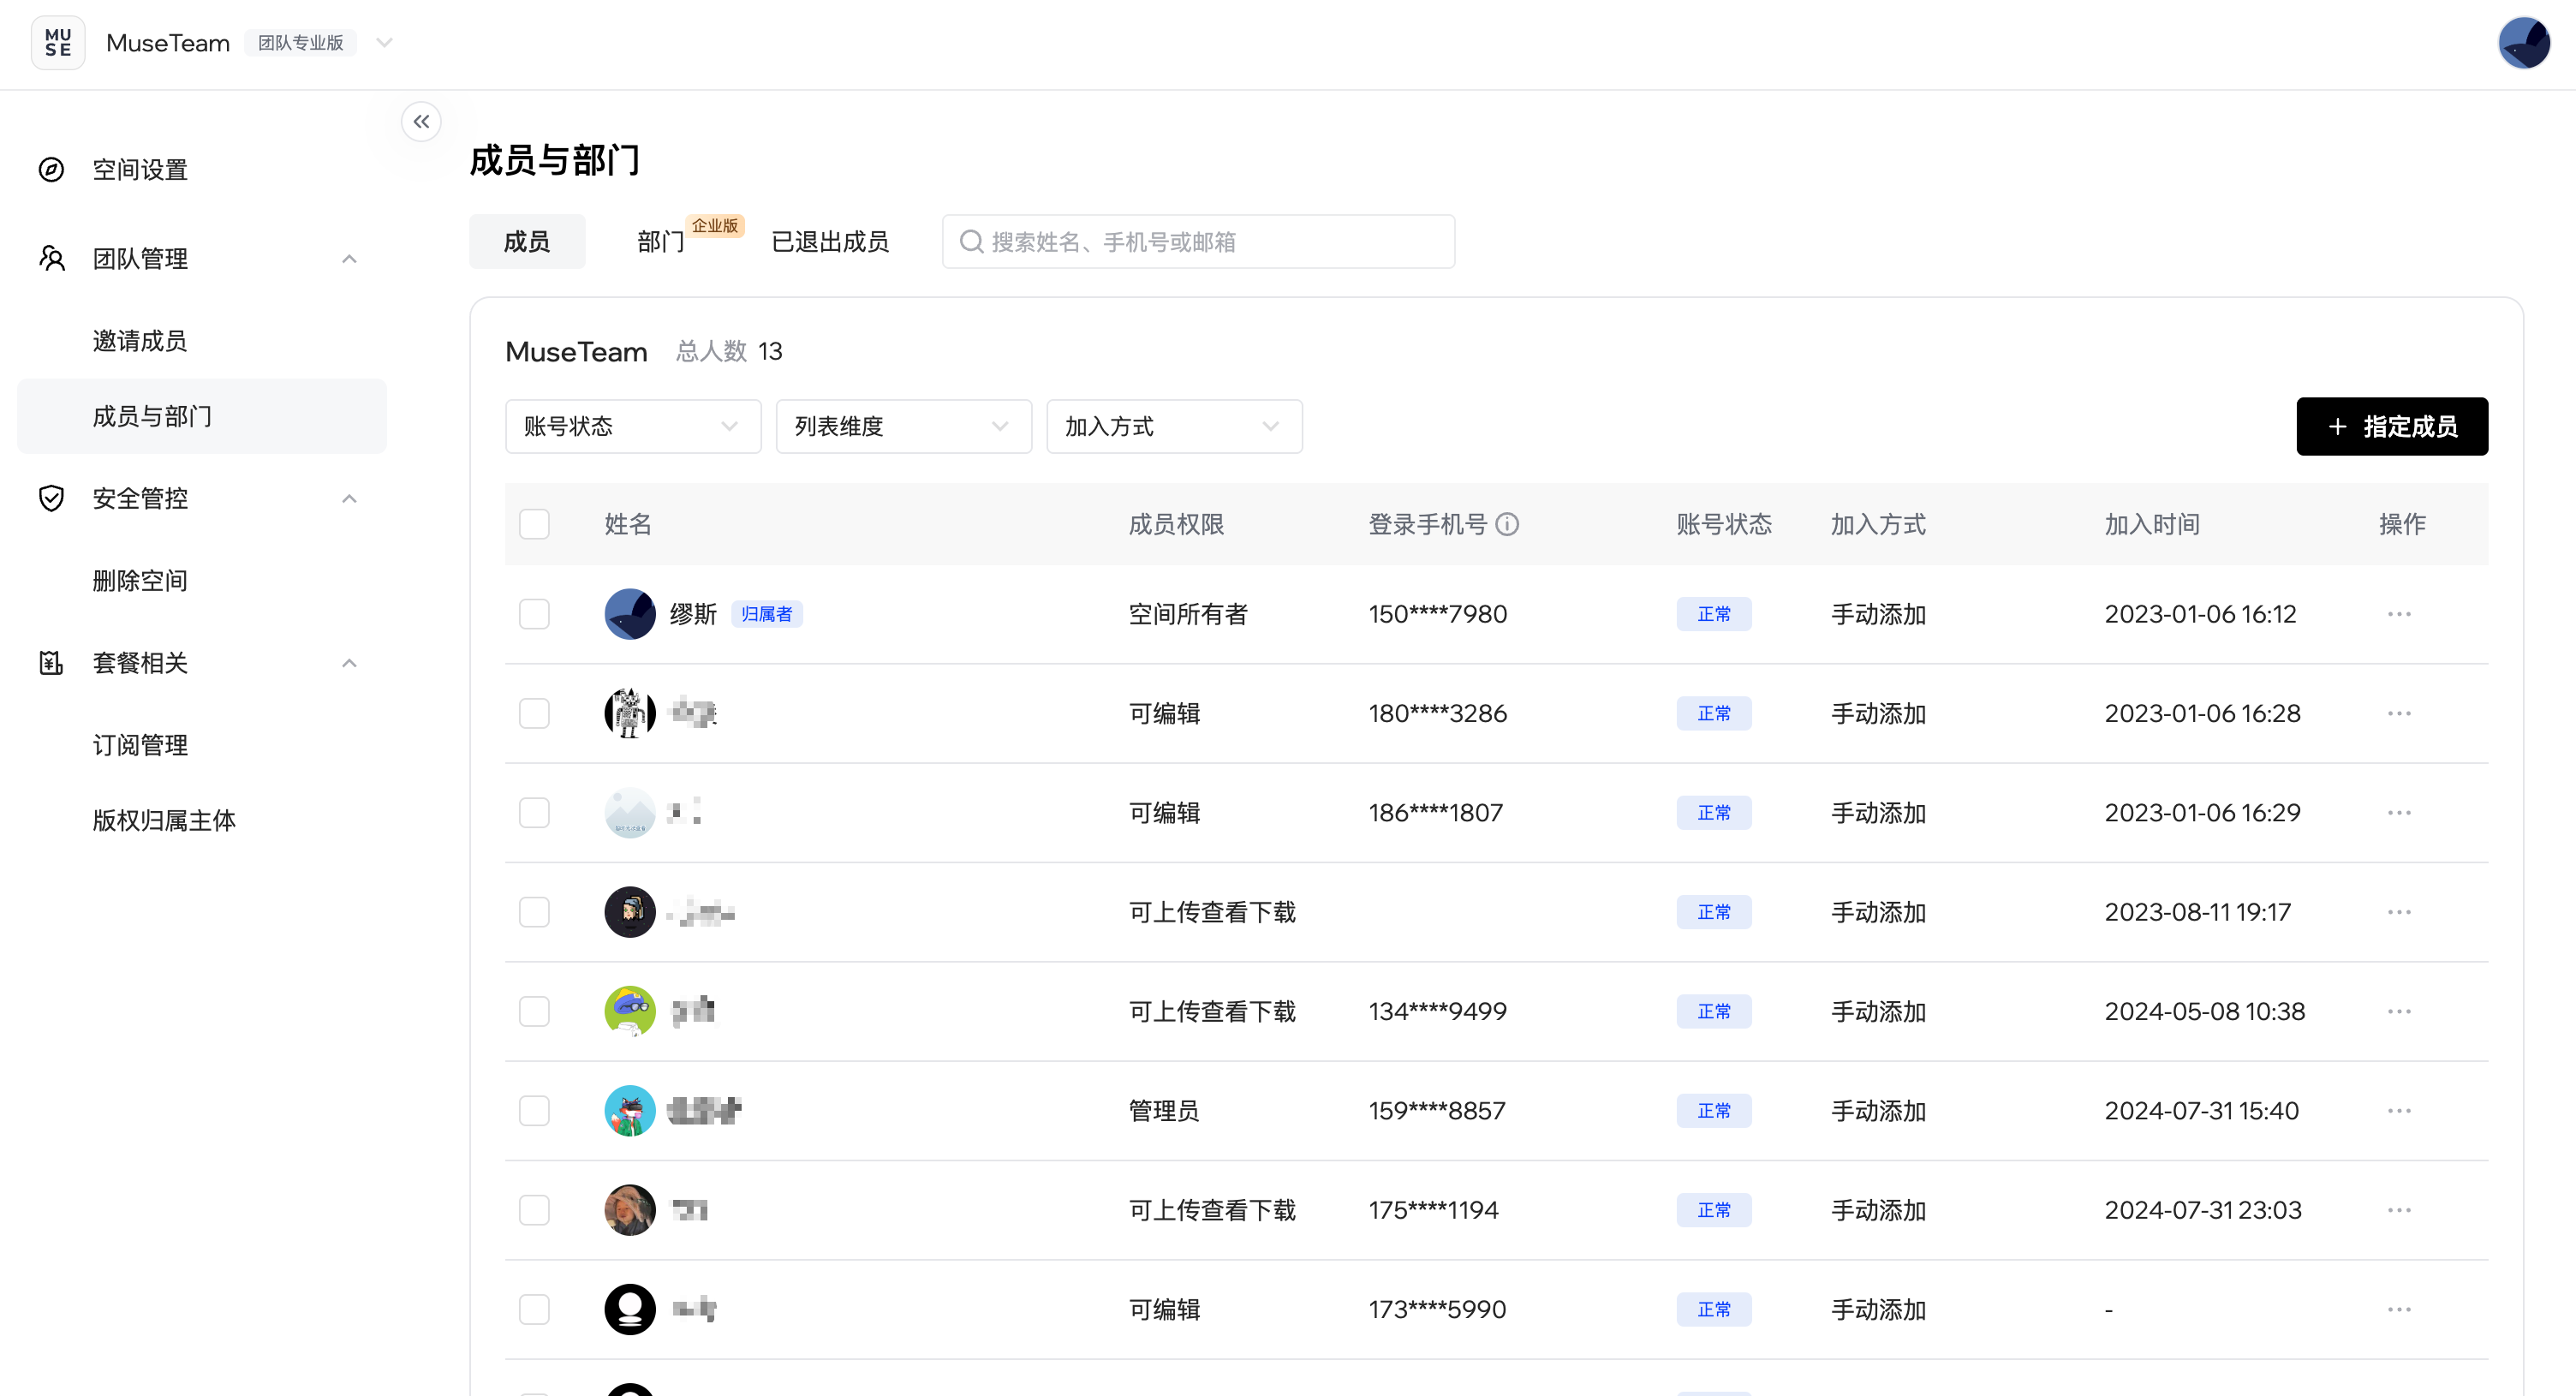The width and height of the screenshot is (2576, 1396).
Task: Click info icon next to 登录手机号
Action: tap(1507, 524)
